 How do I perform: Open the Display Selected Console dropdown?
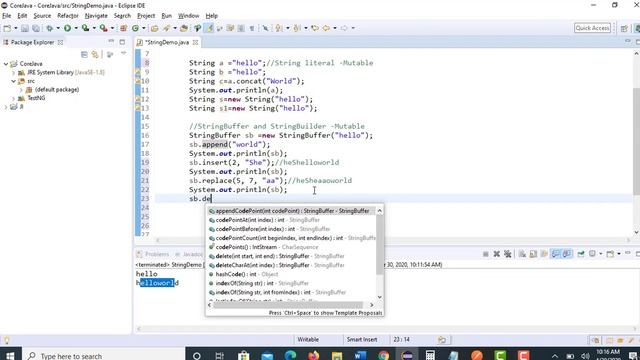[600, 254]
